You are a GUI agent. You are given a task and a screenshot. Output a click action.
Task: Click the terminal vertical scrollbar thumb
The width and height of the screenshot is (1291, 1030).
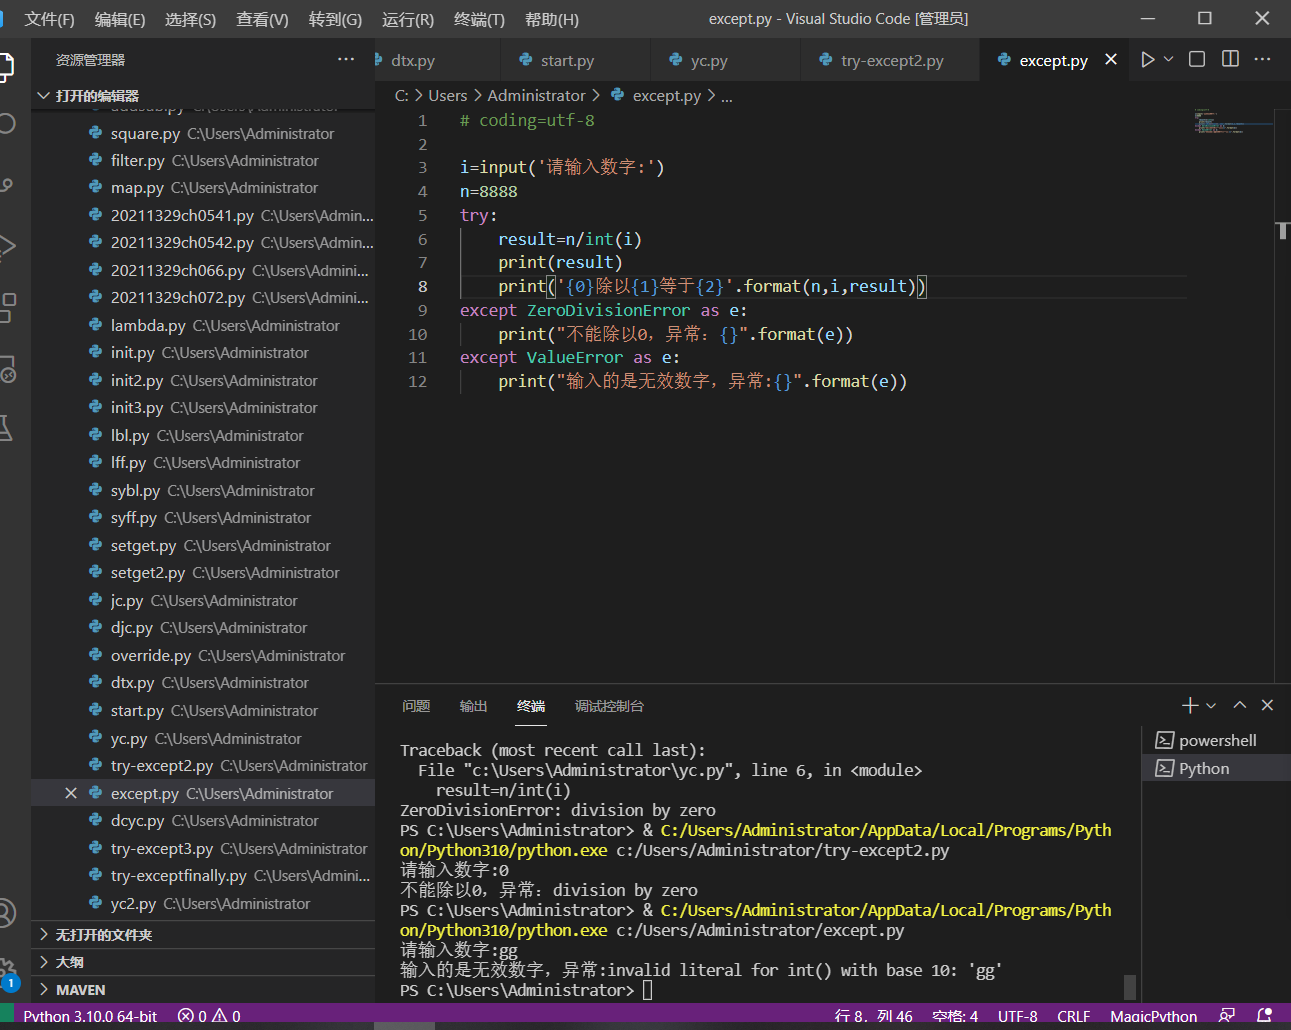pos(1130,986)
